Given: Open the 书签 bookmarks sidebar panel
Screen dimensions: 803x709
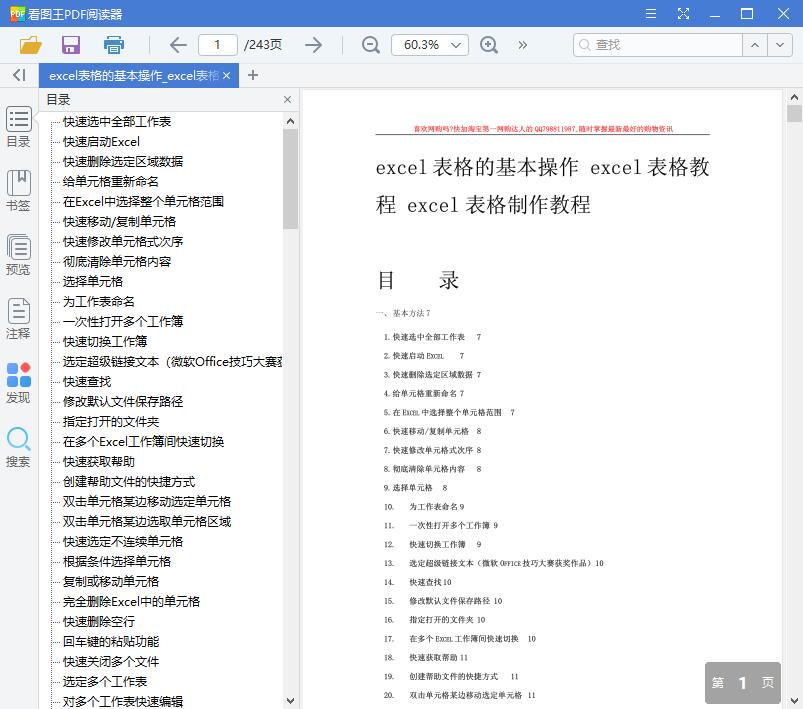Looking at the screenshot, I should [x=18, y=191].
